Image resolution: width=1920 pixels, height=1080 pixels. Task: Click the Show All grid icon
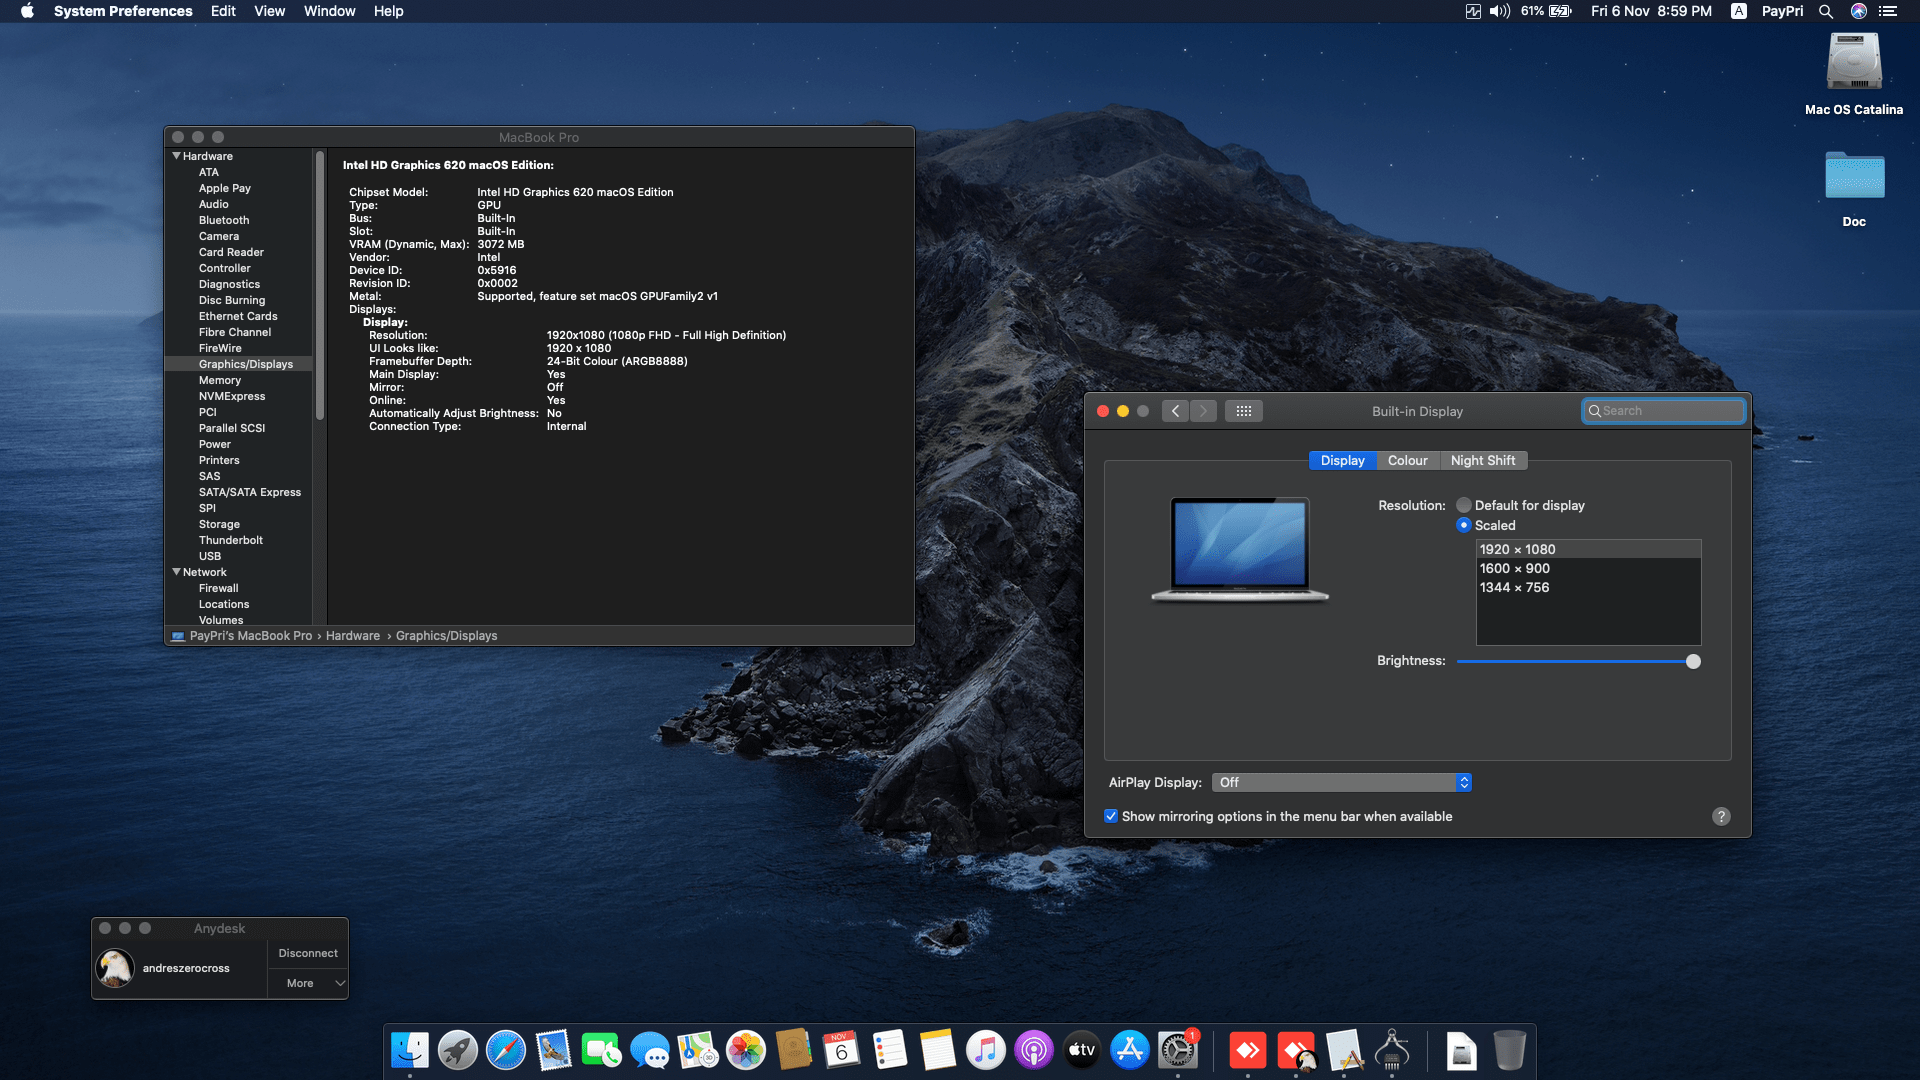click(x=1243, y=411)
